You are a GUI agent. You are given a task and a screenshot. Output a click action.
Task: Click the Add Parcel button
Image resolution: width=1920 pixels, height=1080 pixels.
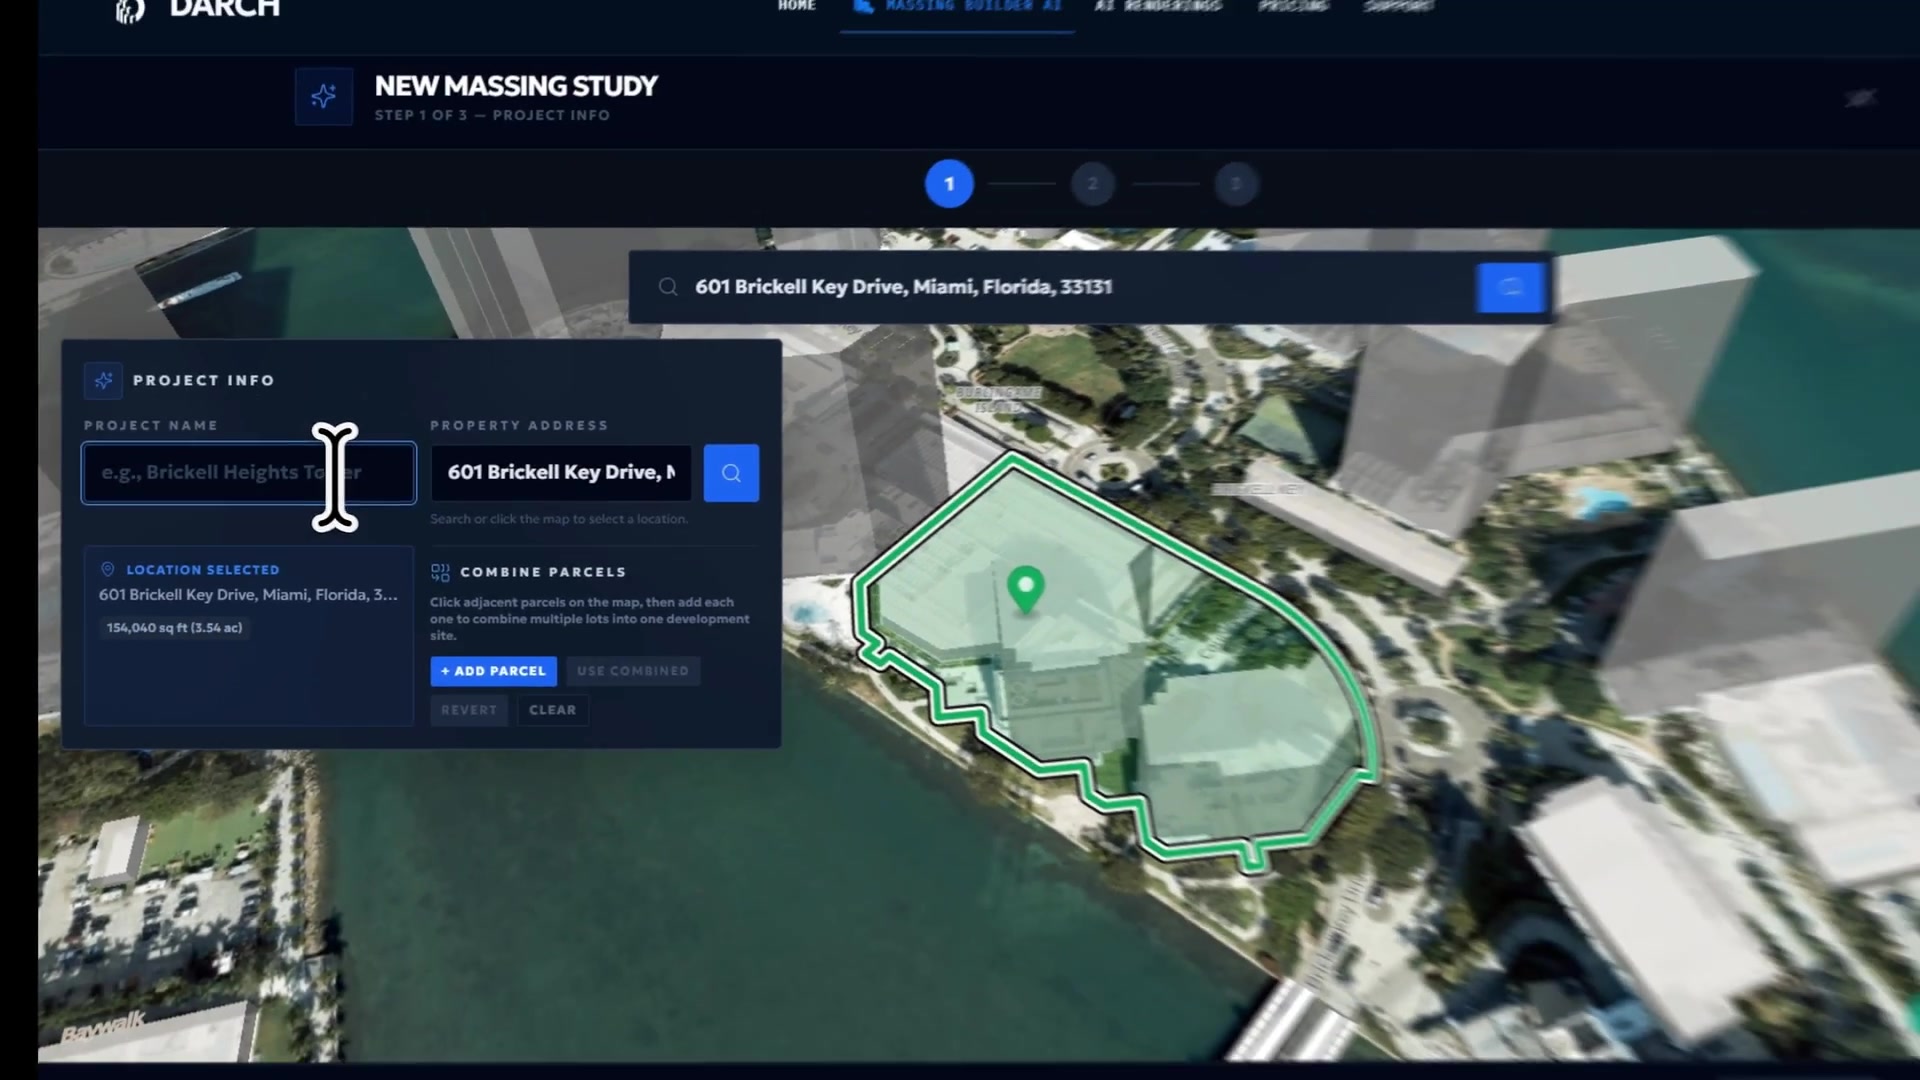click(494, 671)
